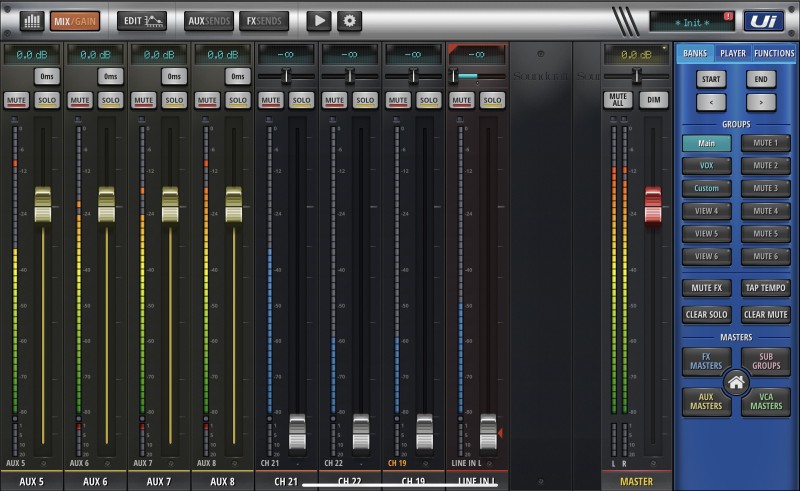
Task: Go to next bank with right arrow
Action: coord(760,101)
